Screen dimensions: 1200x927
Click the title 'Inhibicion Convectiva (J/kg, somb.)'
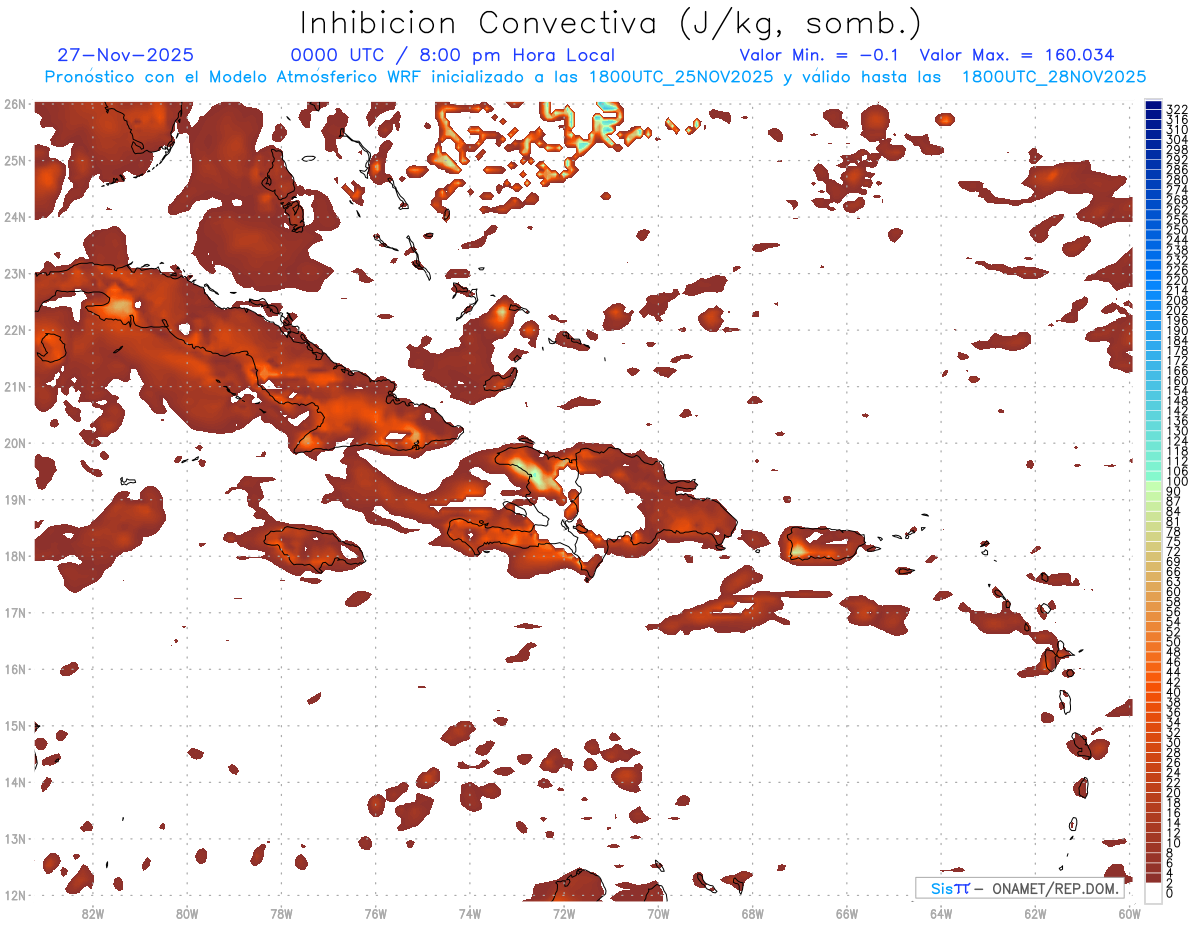(x=611, y=23)
